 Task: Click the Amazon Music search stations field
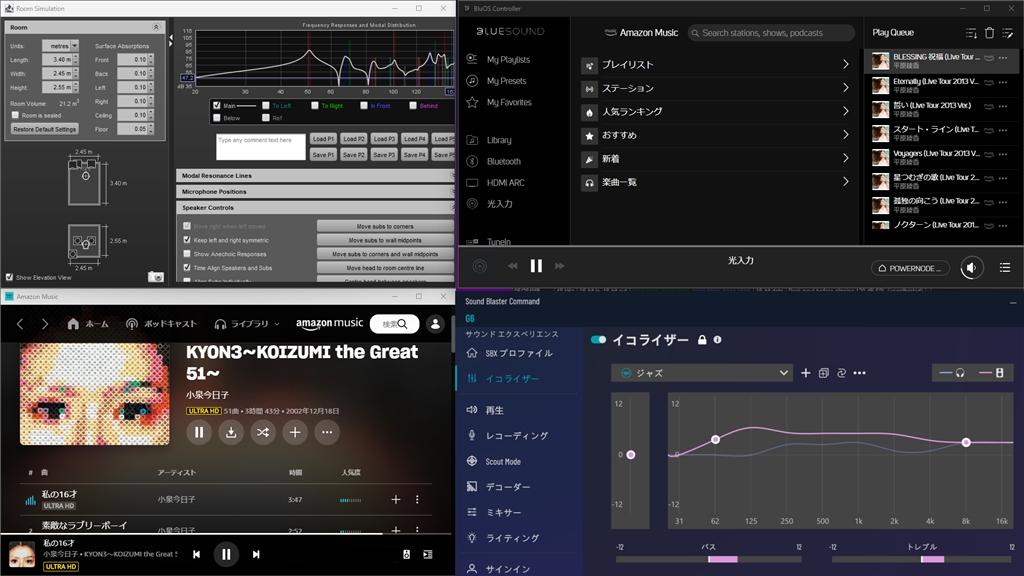[771, 33]
